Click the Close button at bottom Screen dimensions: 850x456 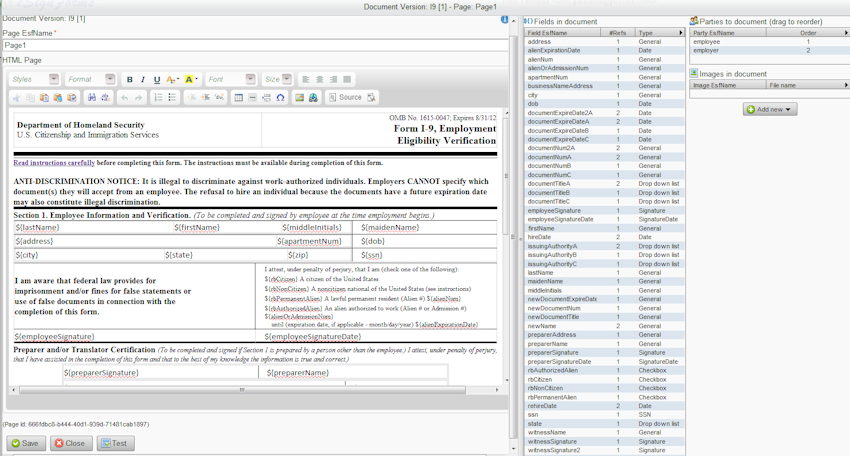point(71,443)
